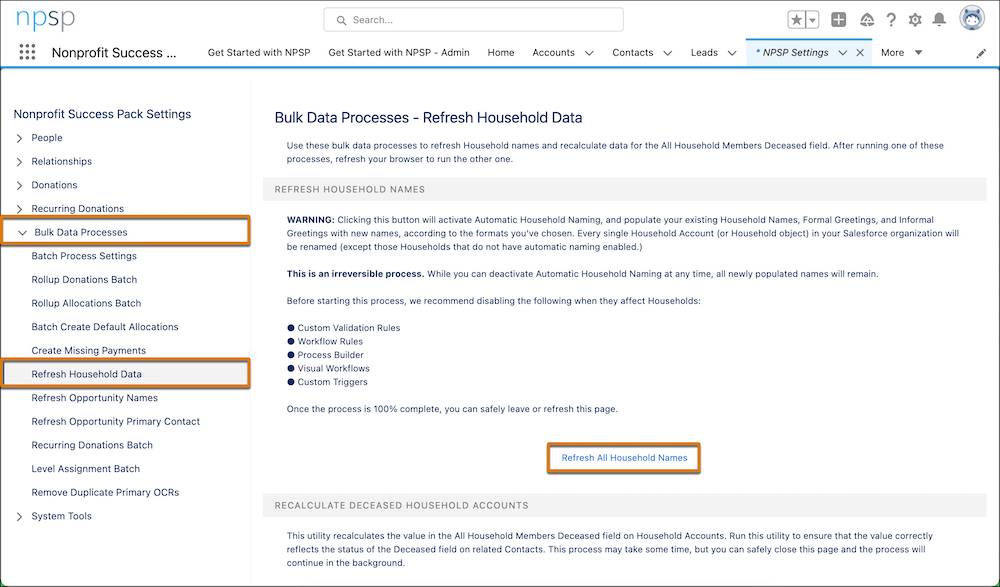Open the Accounts tab dropdown chevron
Image resolution: width=1000 pixels, height=587 pixels.
point(589,53)
